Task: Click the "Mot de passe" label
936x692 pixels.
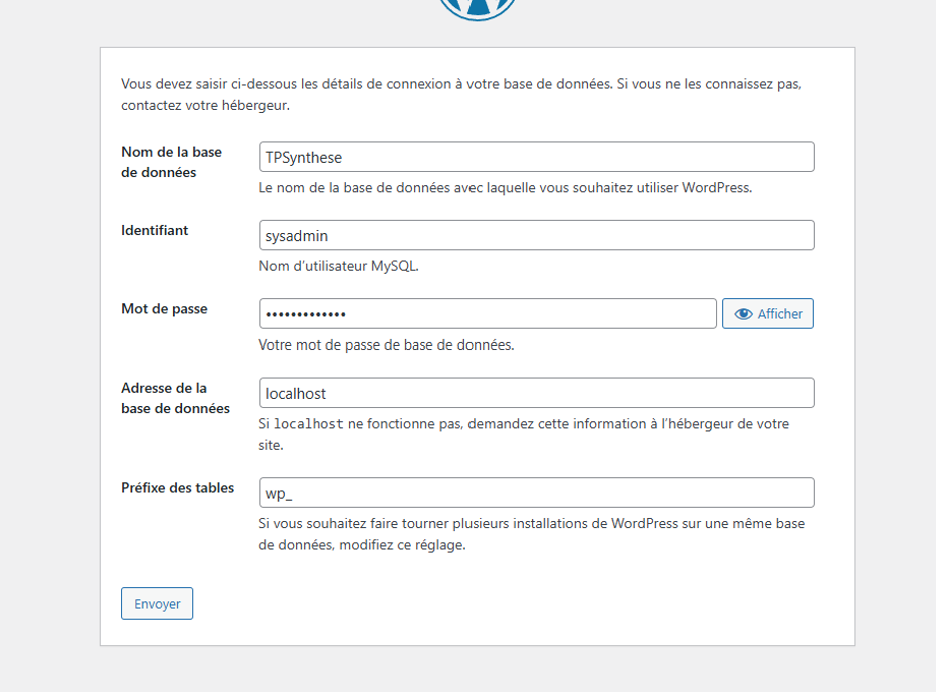Action: coord(164,309)
